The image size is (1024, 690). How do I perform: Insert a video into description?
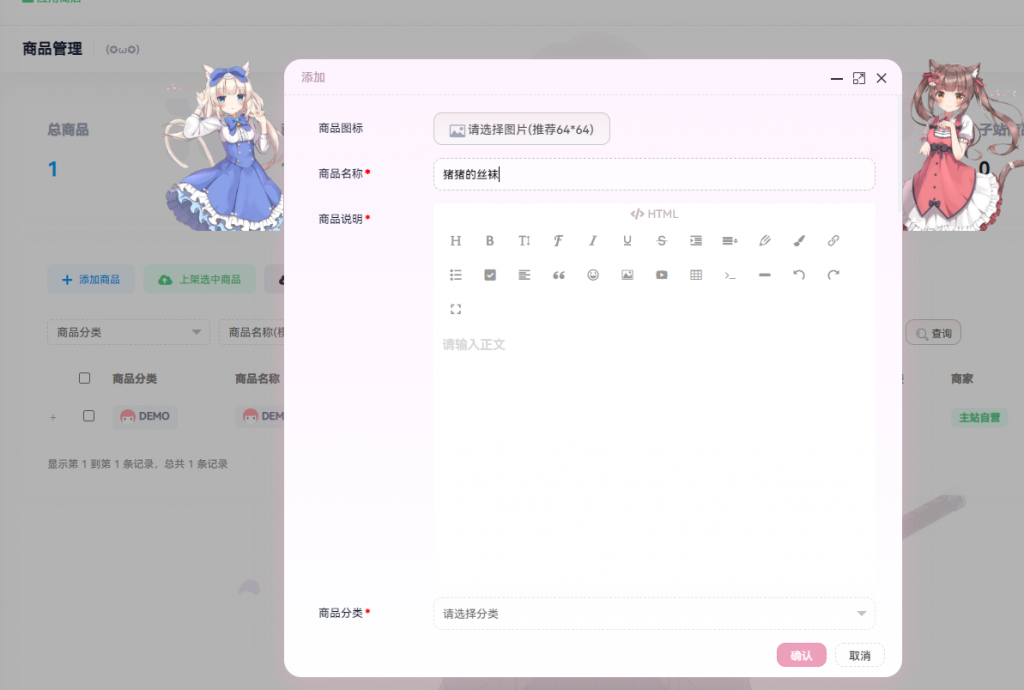tap(662, 275)
